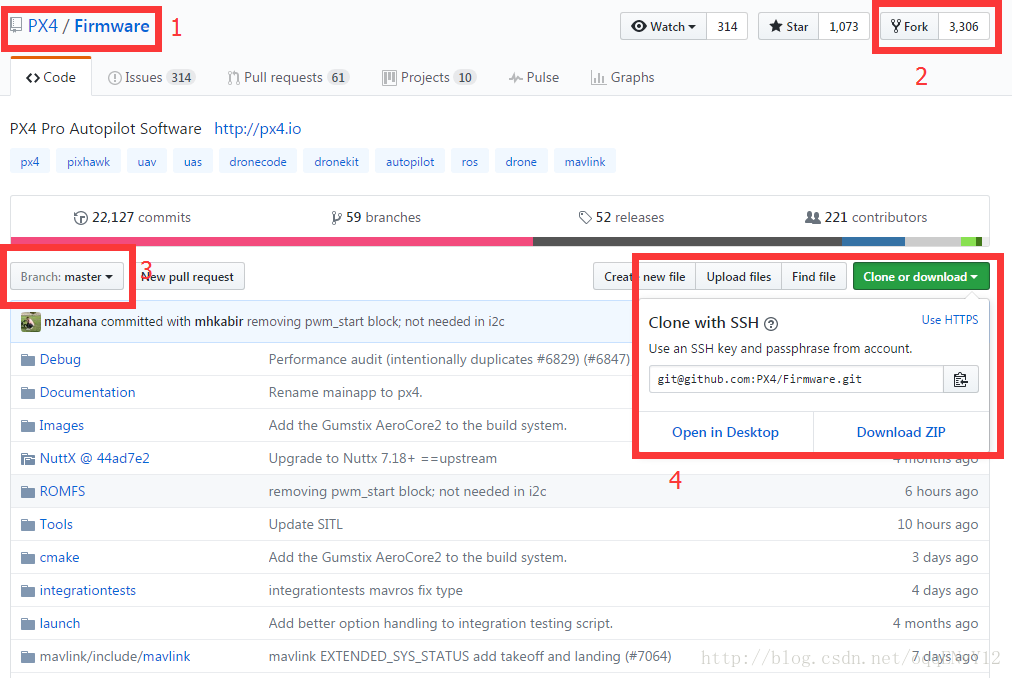Click Open in Desktop
1012x678 pixels.
click(x=725, y=432)
